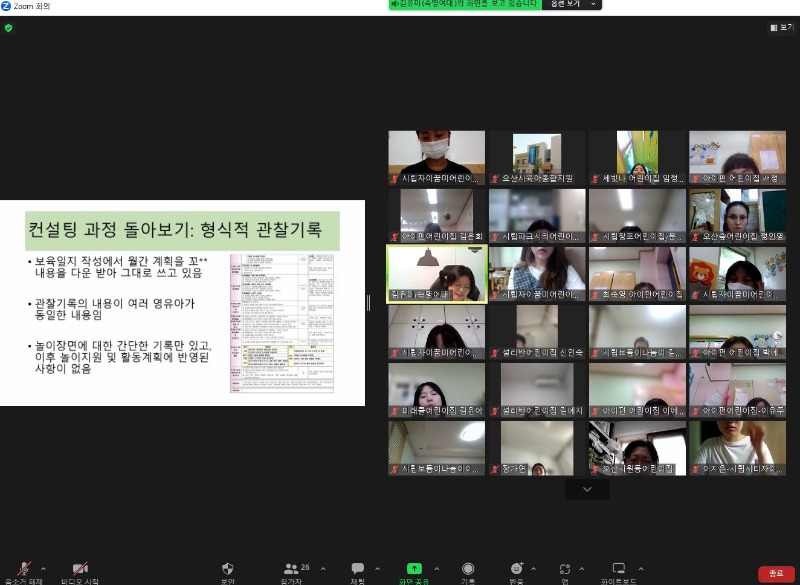Unmute the microphone in Zoom toolbar

click(22, 569)
